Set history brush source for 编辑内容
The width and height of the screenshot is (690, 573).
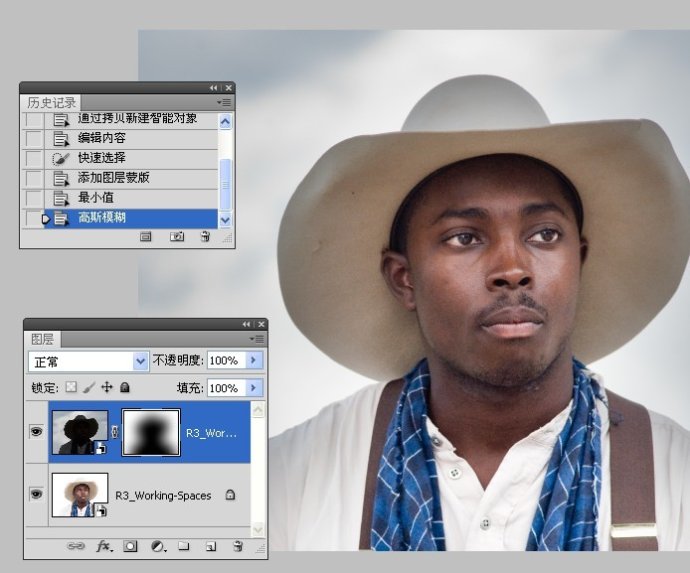34,139
